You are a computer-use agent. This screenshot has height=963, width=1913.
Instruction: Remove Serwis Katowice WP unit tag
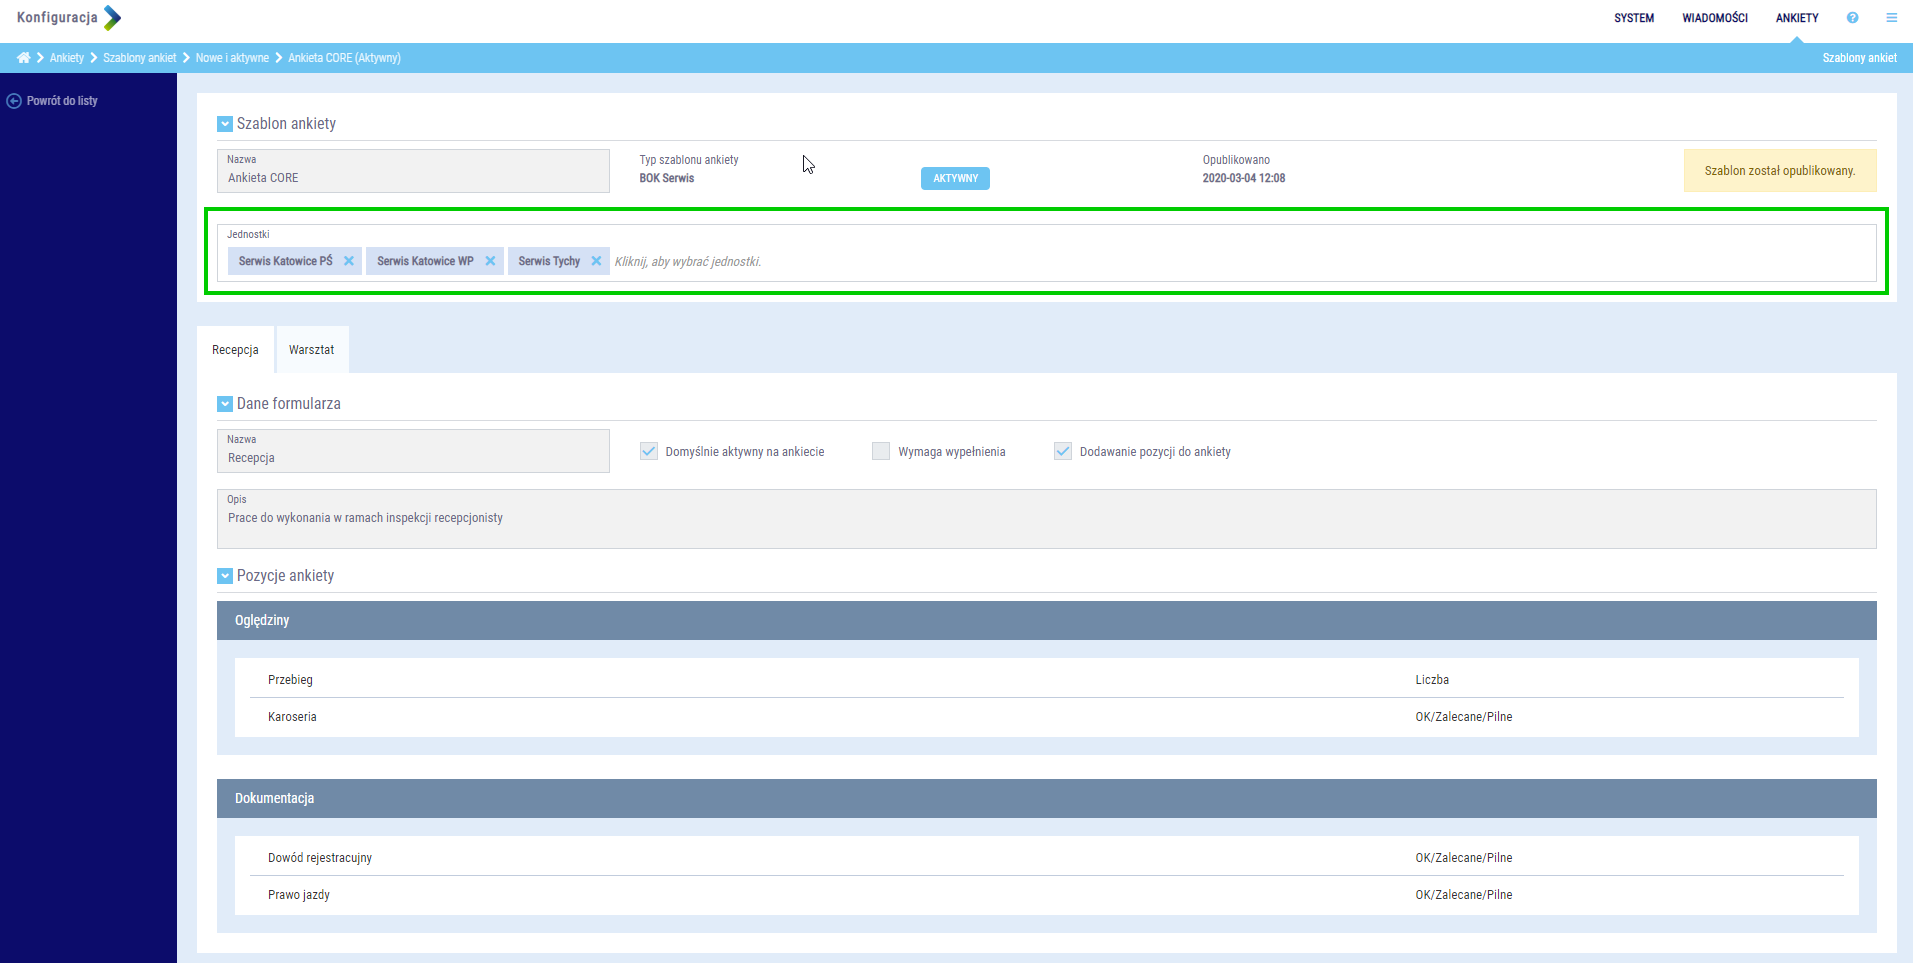[x=490, y=261]
